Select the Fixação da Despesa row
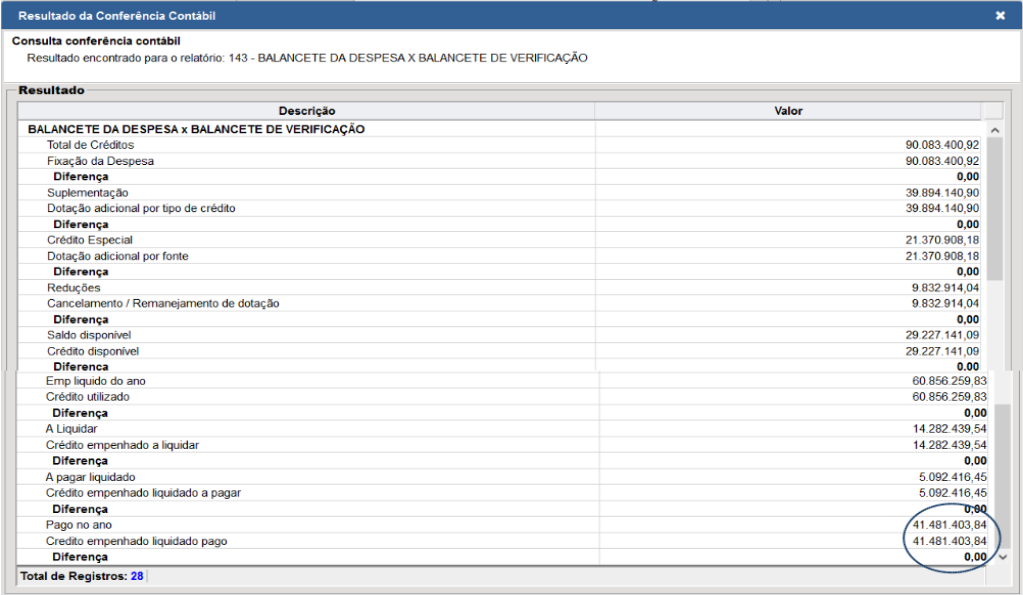 pos(499,161)
